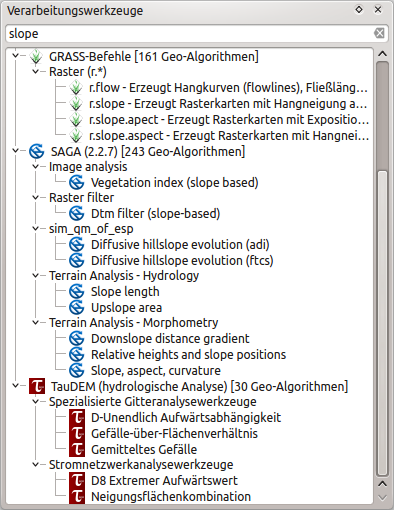
Task: Collapse the GRASS-Befehle group
Action: (x=15, y=55)
